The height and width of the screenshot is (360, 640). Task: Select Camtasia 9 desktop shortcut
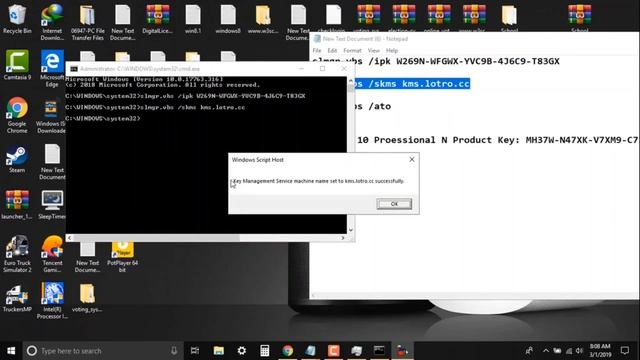17,65
